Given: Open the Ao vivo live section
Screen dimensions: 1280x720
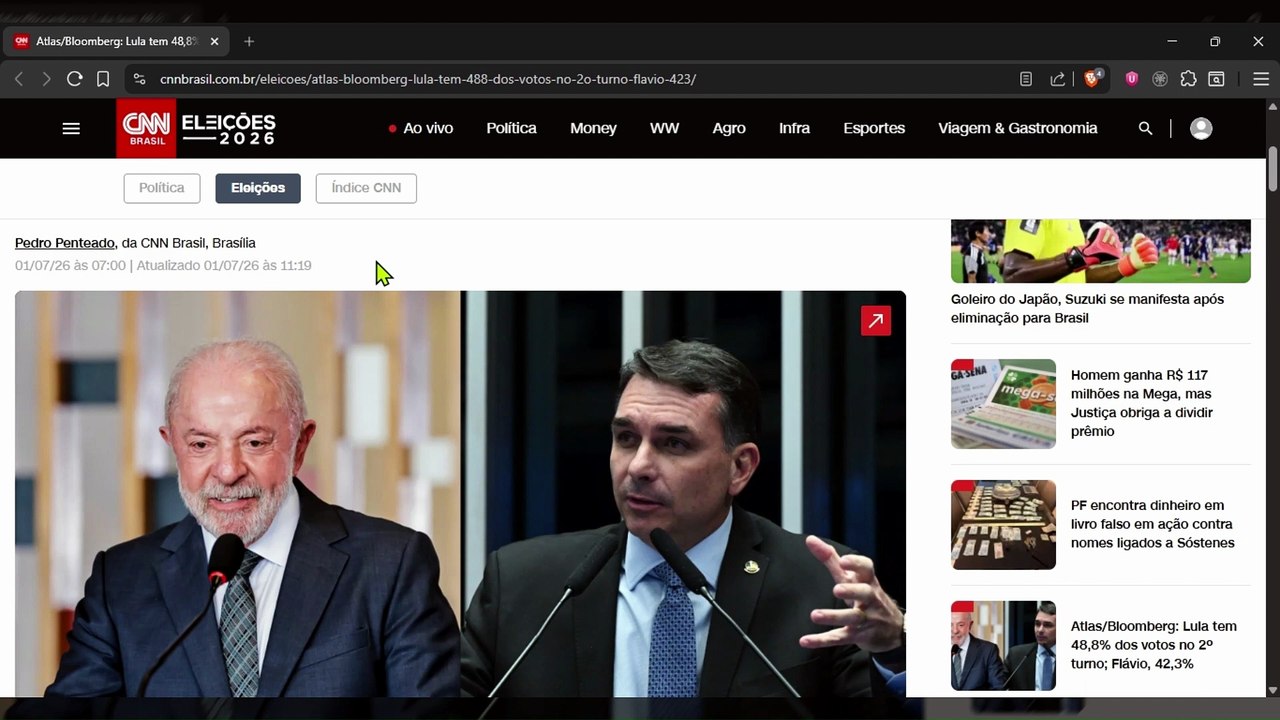Looking at the screenshot, I should pyautogui.click(x=421, y=128).
